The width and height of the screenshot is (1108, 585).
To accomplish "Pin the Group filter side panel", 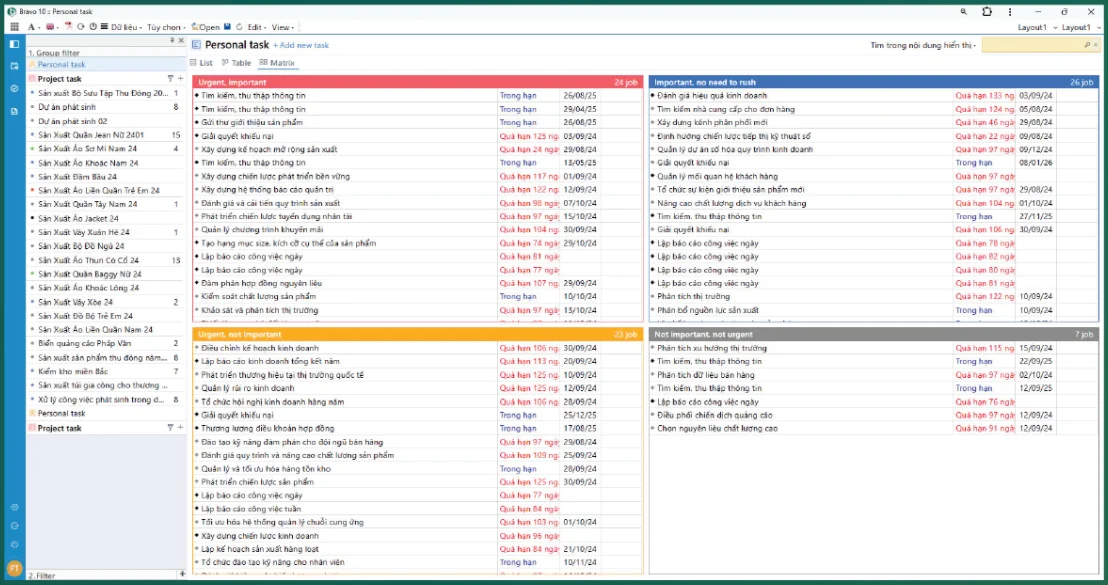I will [171, 41].
